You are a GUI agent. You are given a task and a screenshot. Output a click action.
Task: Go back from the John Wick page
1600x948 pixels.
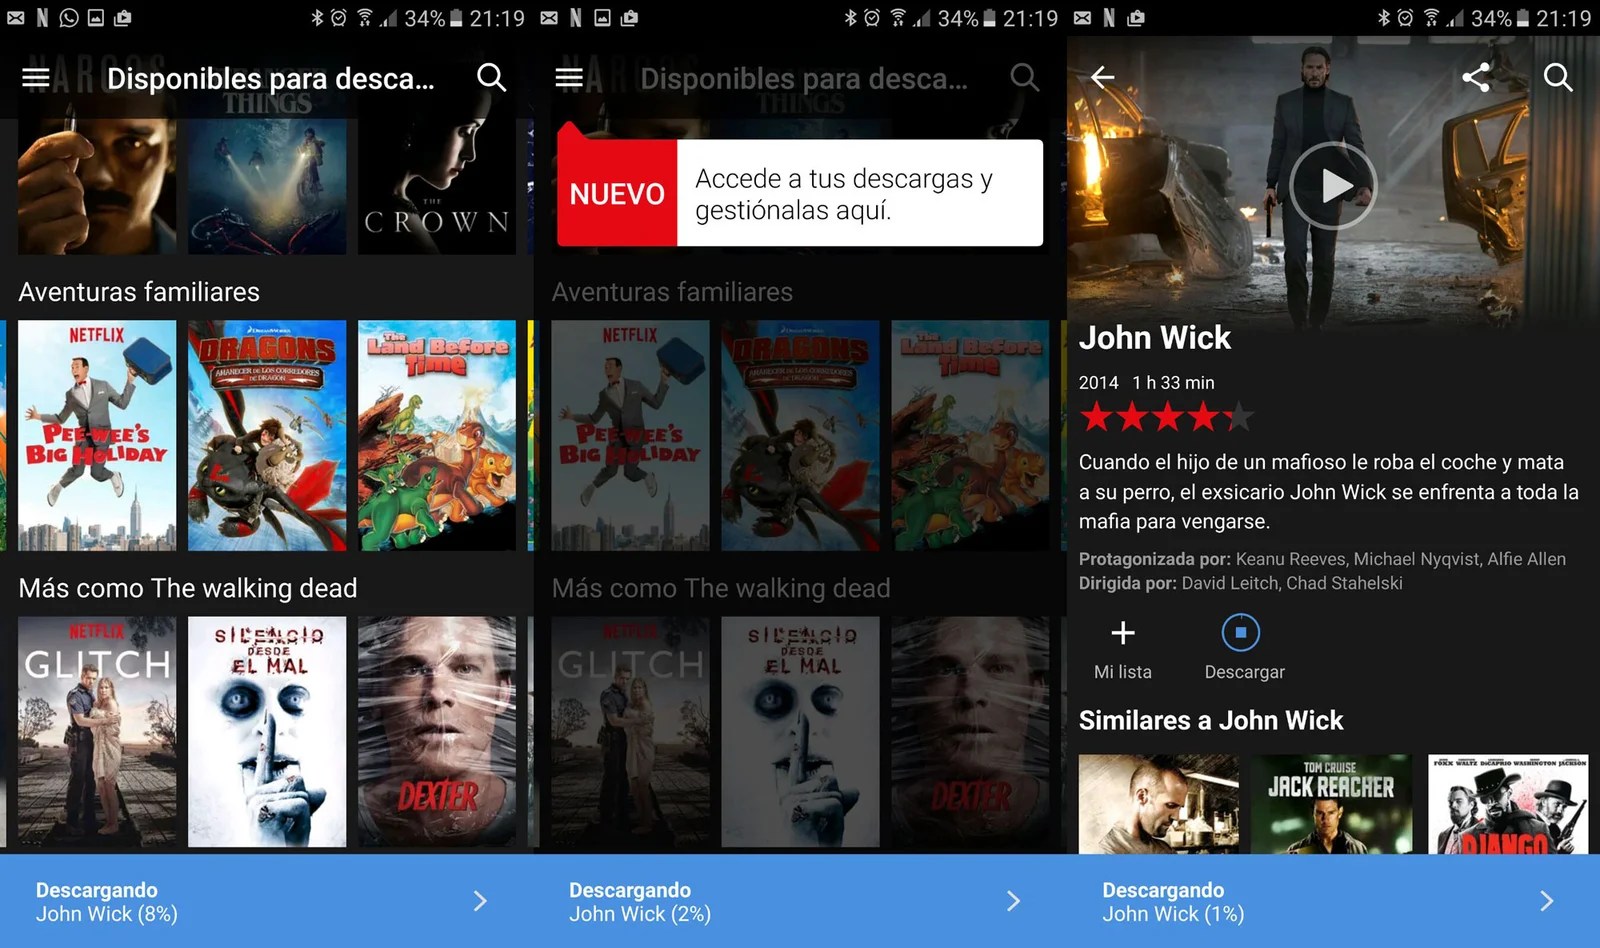pos(1103,77)
